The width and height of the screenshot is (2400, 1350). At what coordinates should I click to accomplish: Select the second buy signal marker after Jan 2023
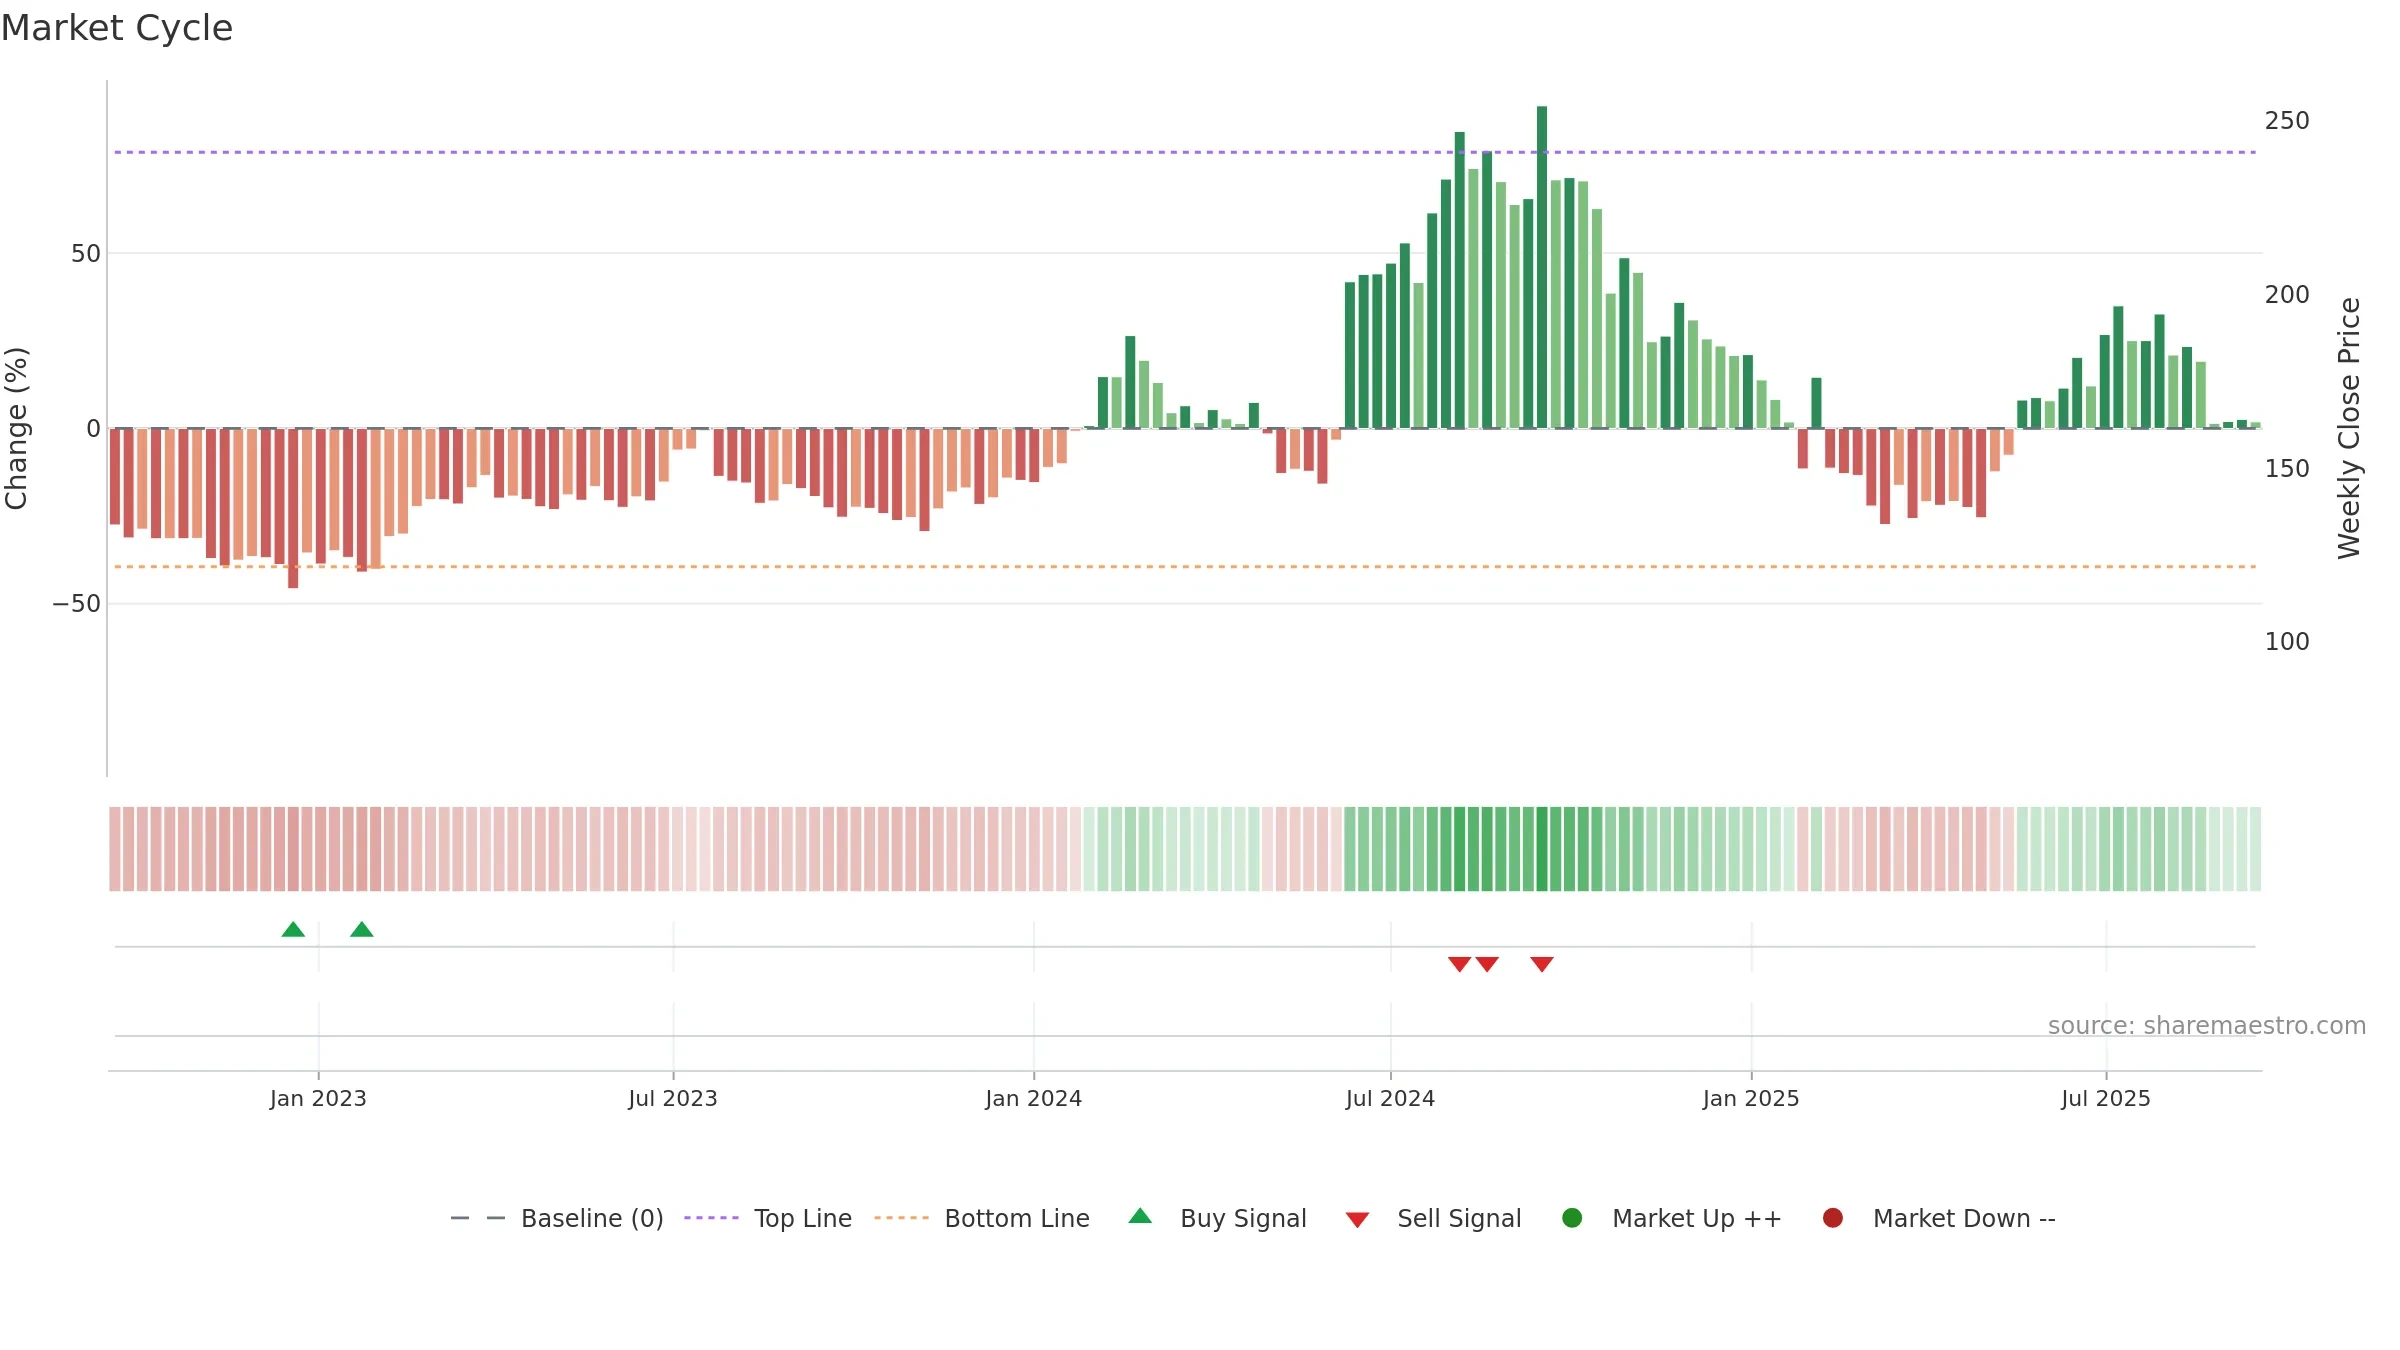[362, 930]
